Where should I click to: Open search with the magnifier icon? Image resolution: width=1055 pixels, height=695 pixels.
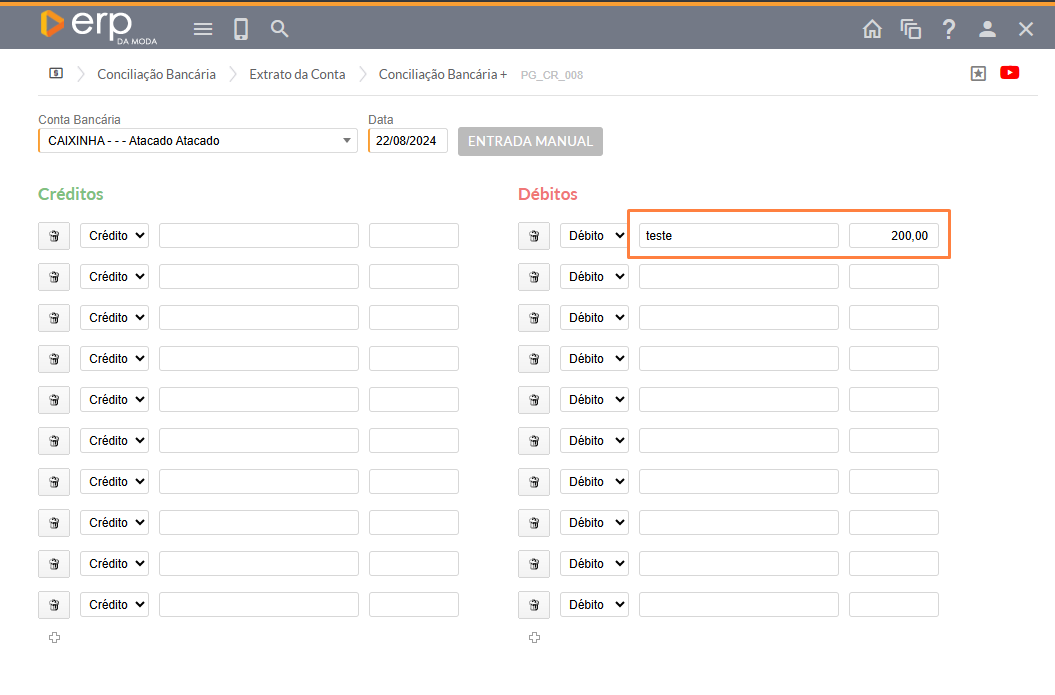click(x=280, y=29)
